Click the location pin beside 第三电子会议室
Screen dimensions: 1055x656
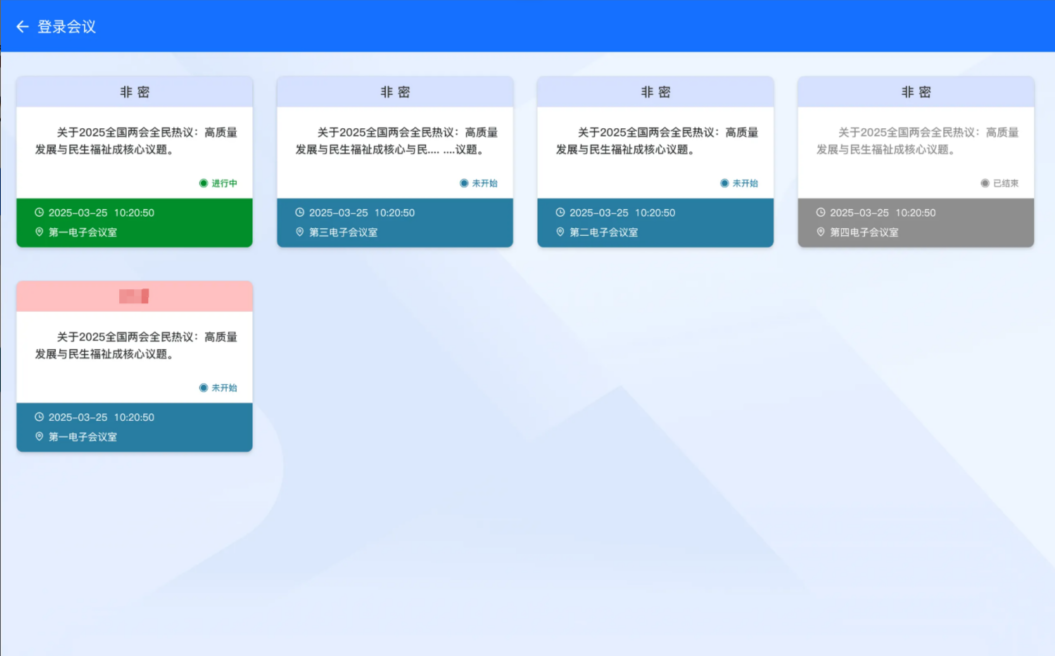299,231
